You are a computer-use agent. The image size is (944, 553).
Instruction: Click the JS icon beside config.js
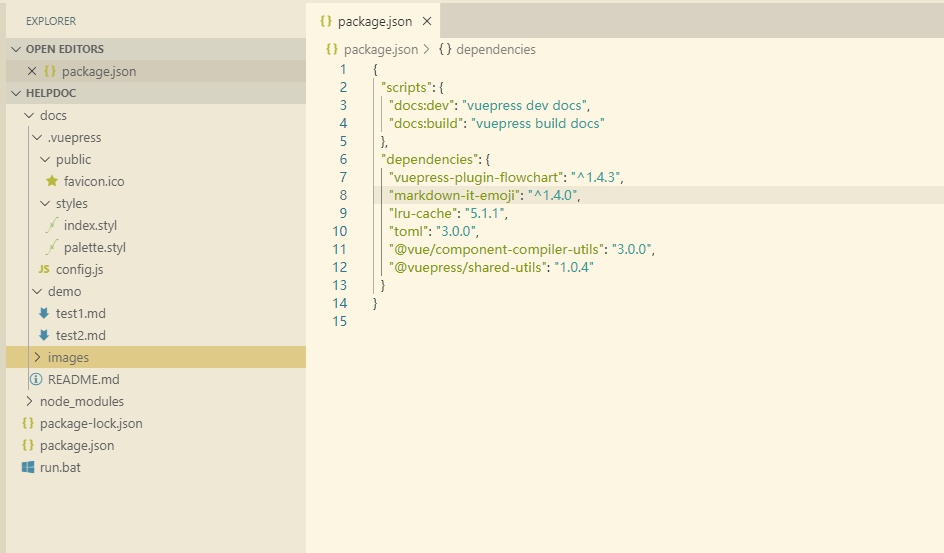tap(44, 270)
